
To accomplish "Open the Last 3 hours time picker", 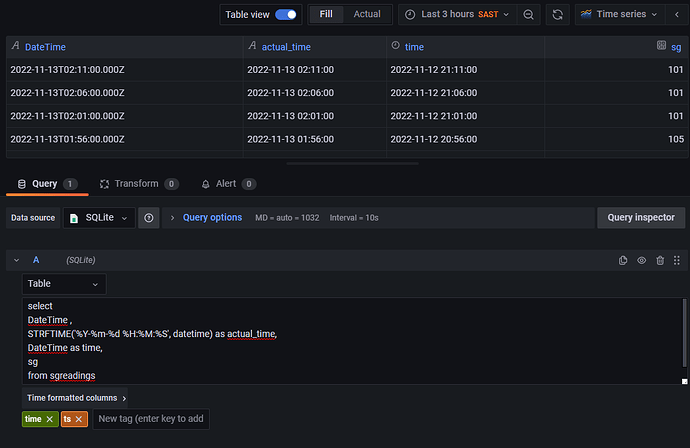I will (457, 15).
